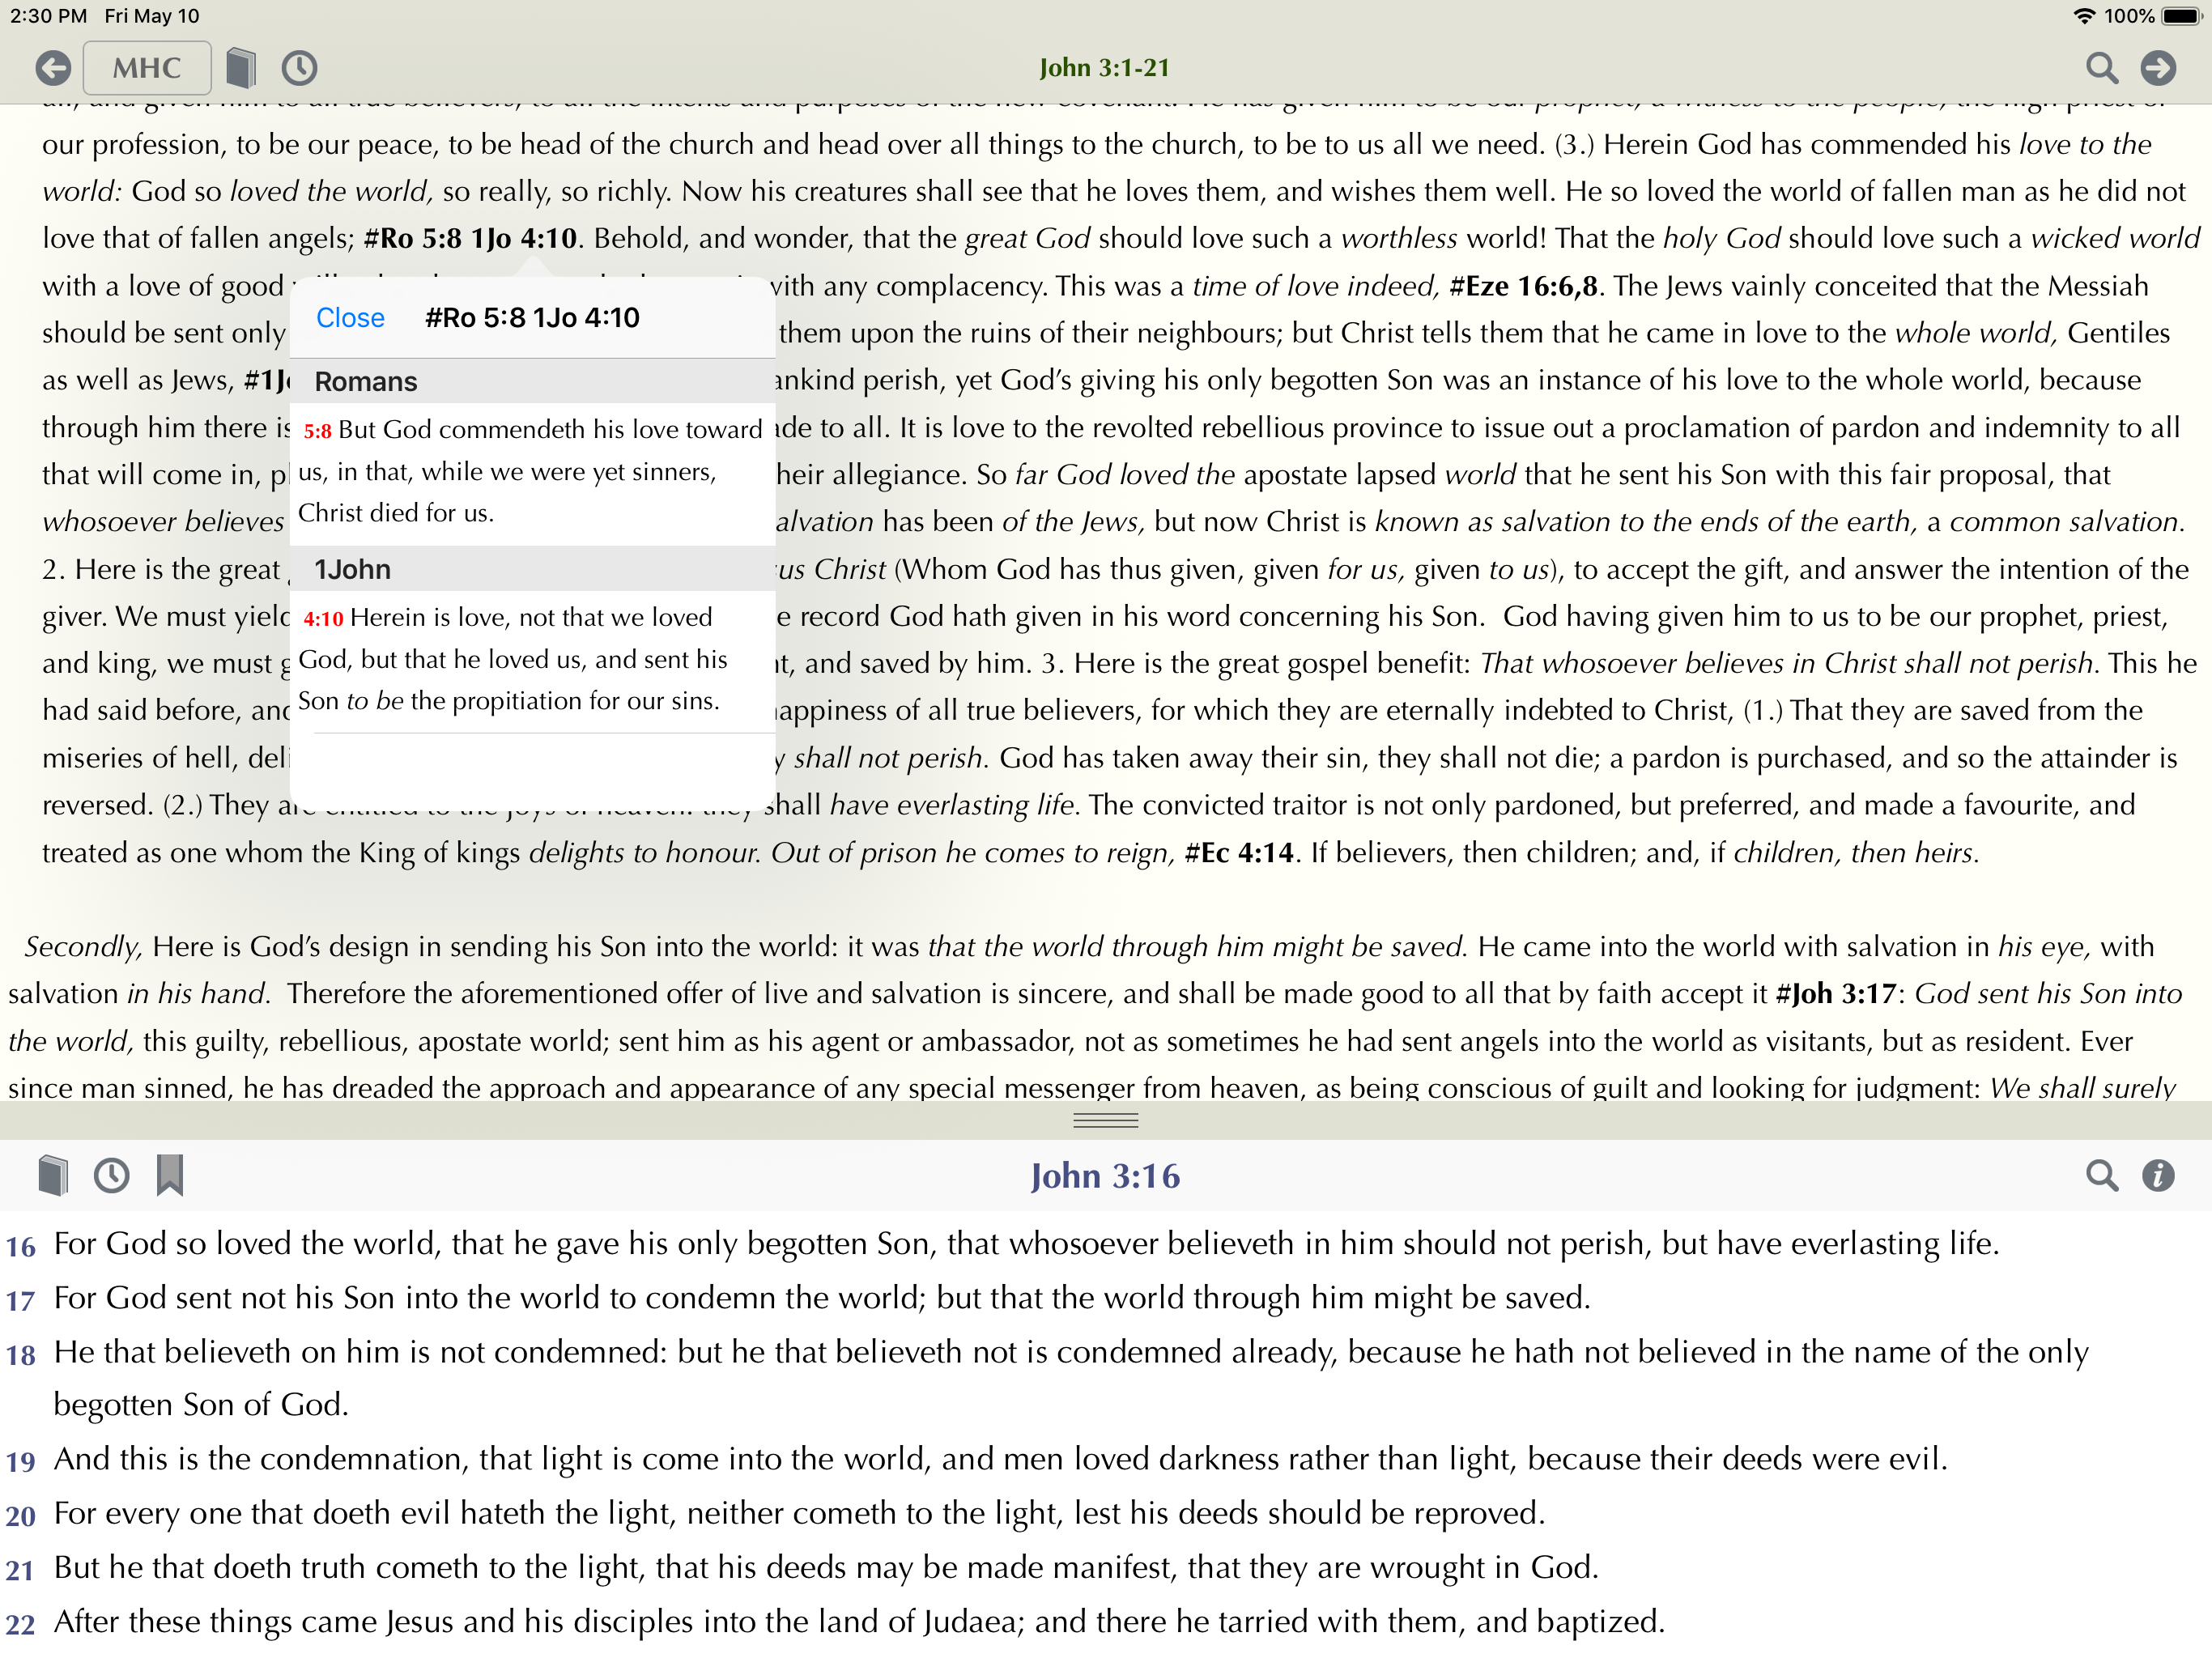This screenshot has width=2212, height=1658.
Task: Open the library book icon in top toolbar
Action: [x=241, y=68]
